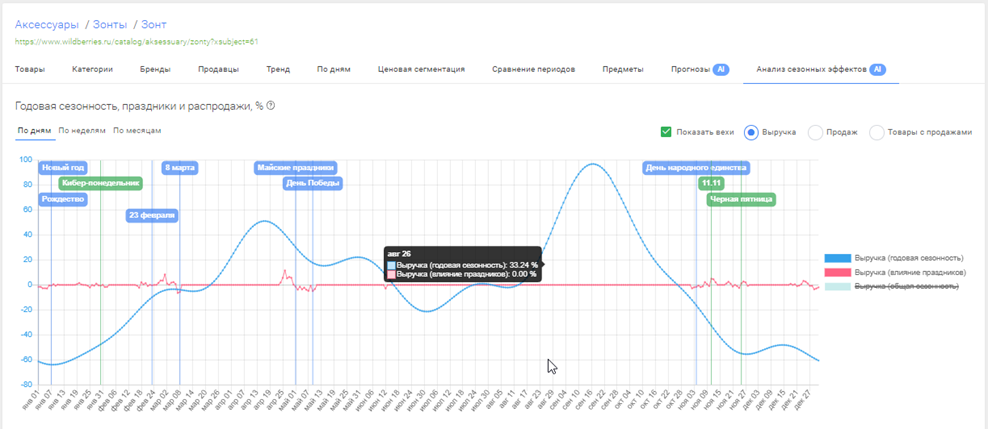Screen dimensions: 988x429
Task: Click struck-through legend text Выручка (общая сезонность)
Action: [907, 286]
